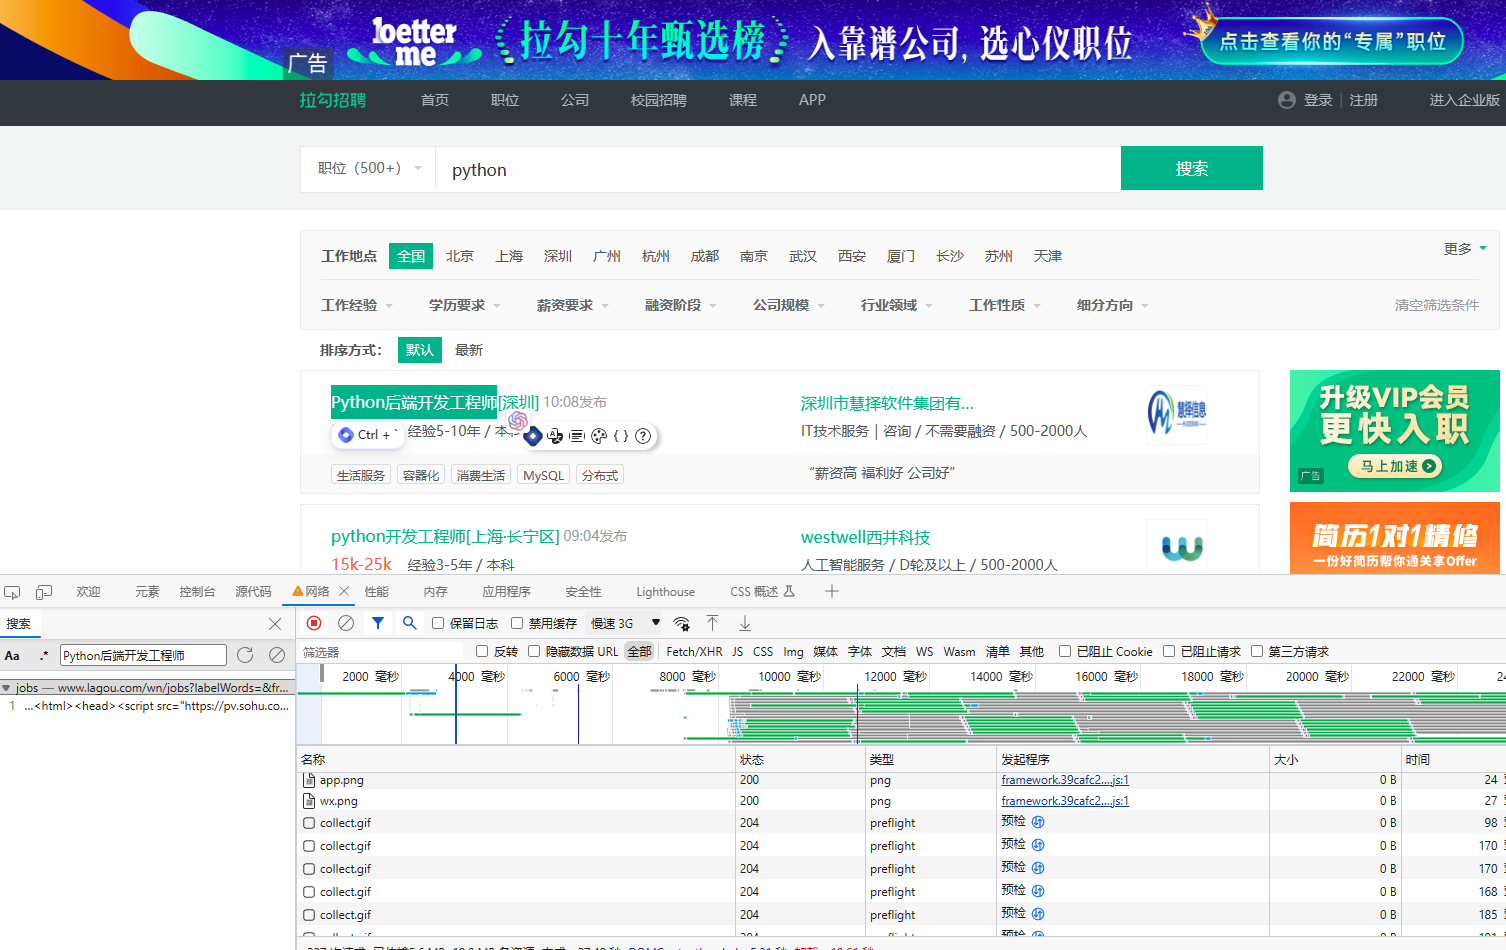Click the translate icon in floating toolbar
The image size is (1506, 950).
tap(555, 436)
